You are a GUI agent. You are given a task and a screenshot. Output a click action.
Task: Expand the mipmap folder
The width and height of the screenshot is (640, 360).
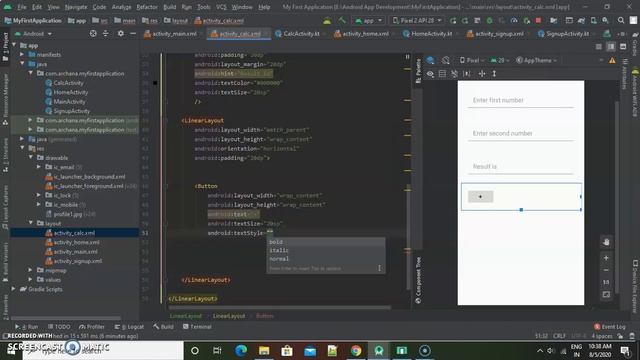pyautogui.click(x=31, y=270)
